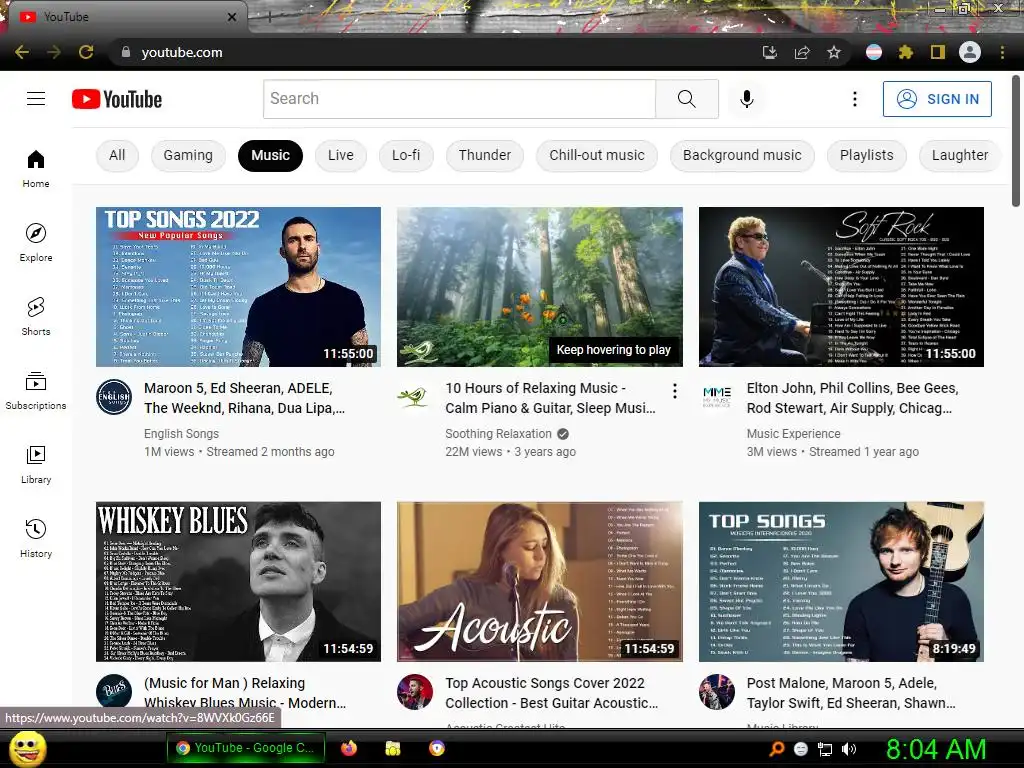Open the Whiskey Blues thumbnail
Image resolution: width=1024 pixels, height=768 pixels.
click(x=238, y=582)
